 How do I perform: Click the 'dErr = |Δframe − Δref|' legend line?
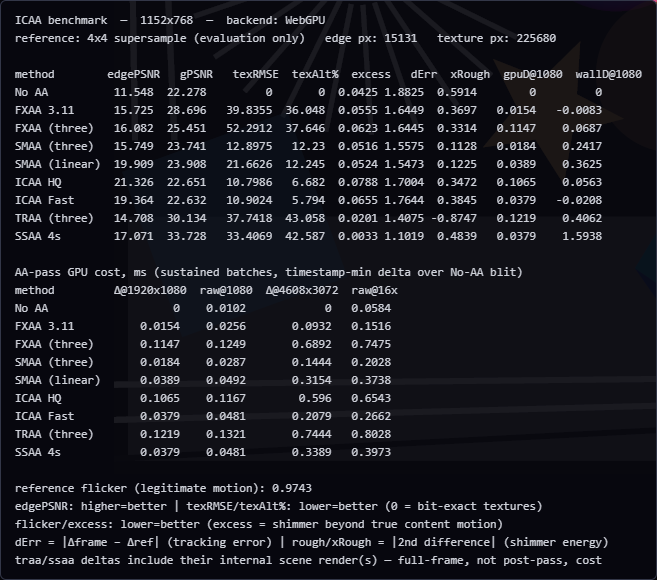(311, 543)
